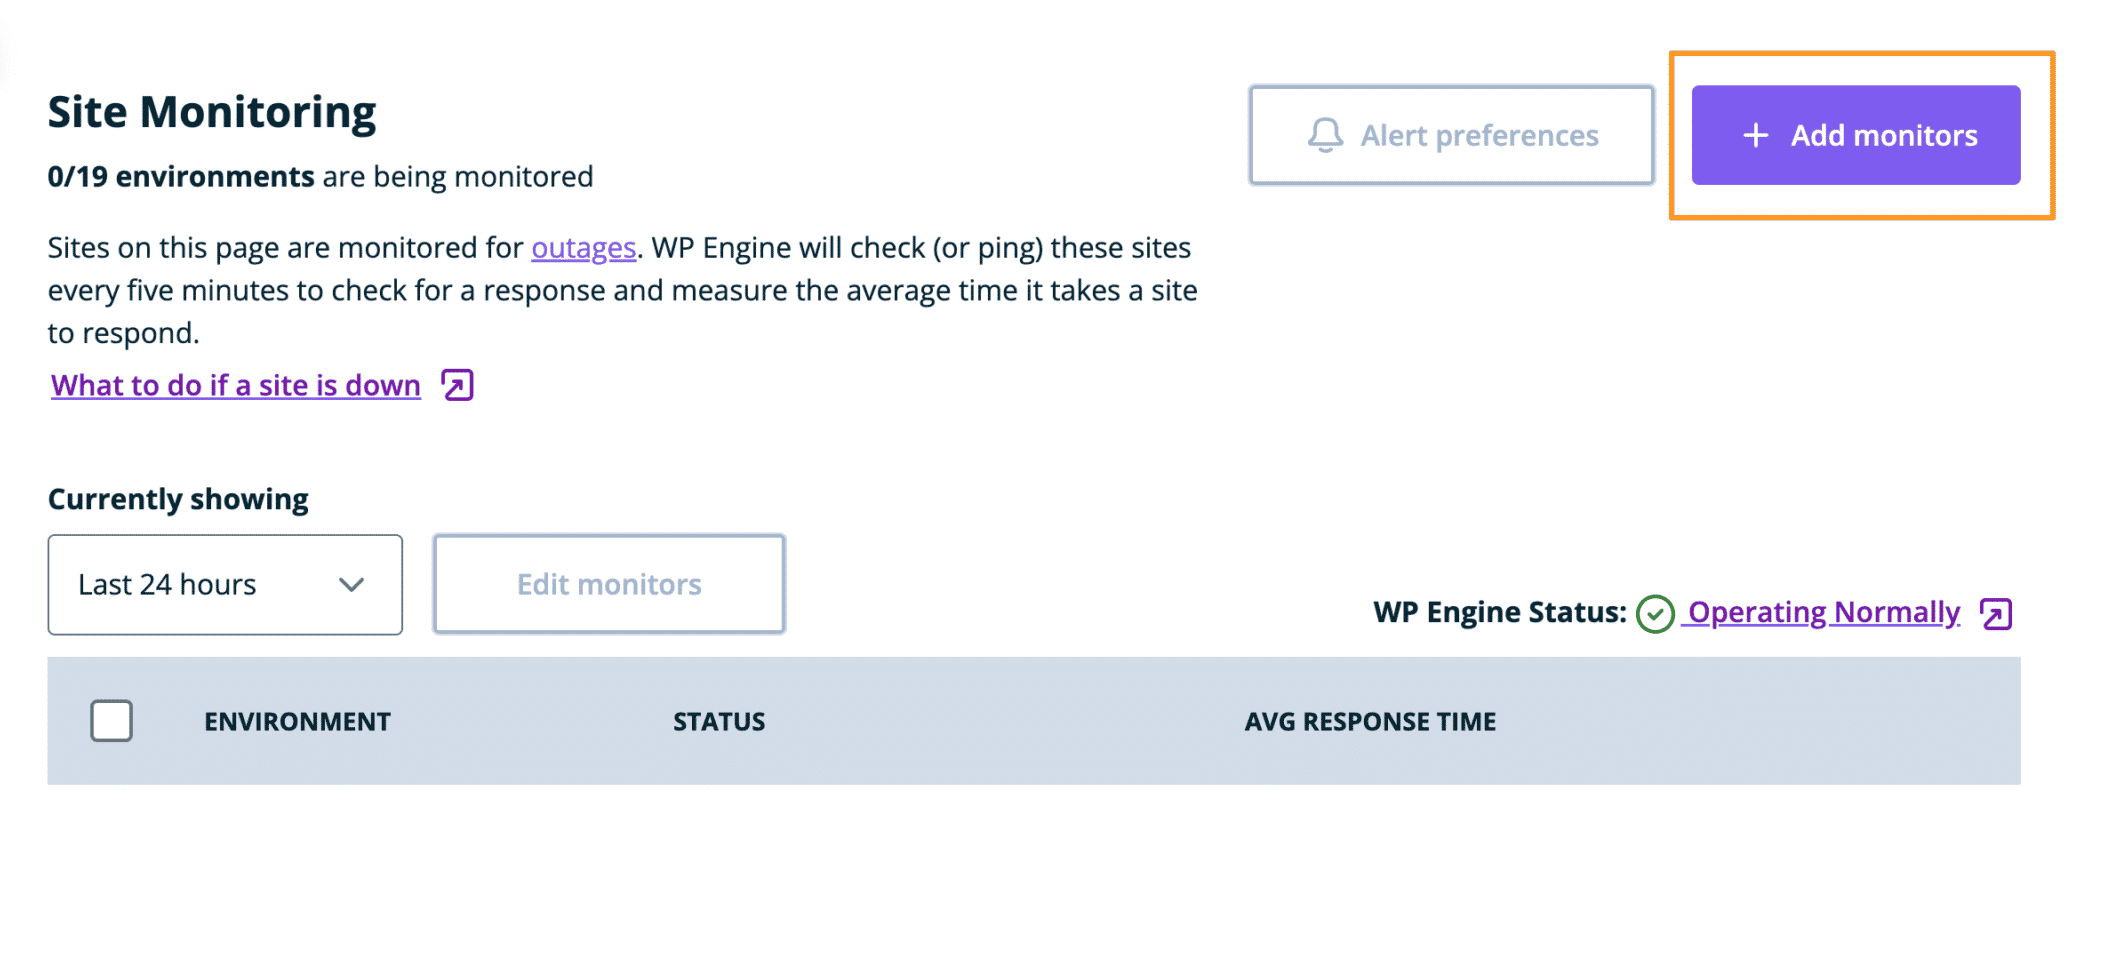Toggle the select-all environments checkbox
This screenshot has height=959, width=2108.
click(111, 721)
